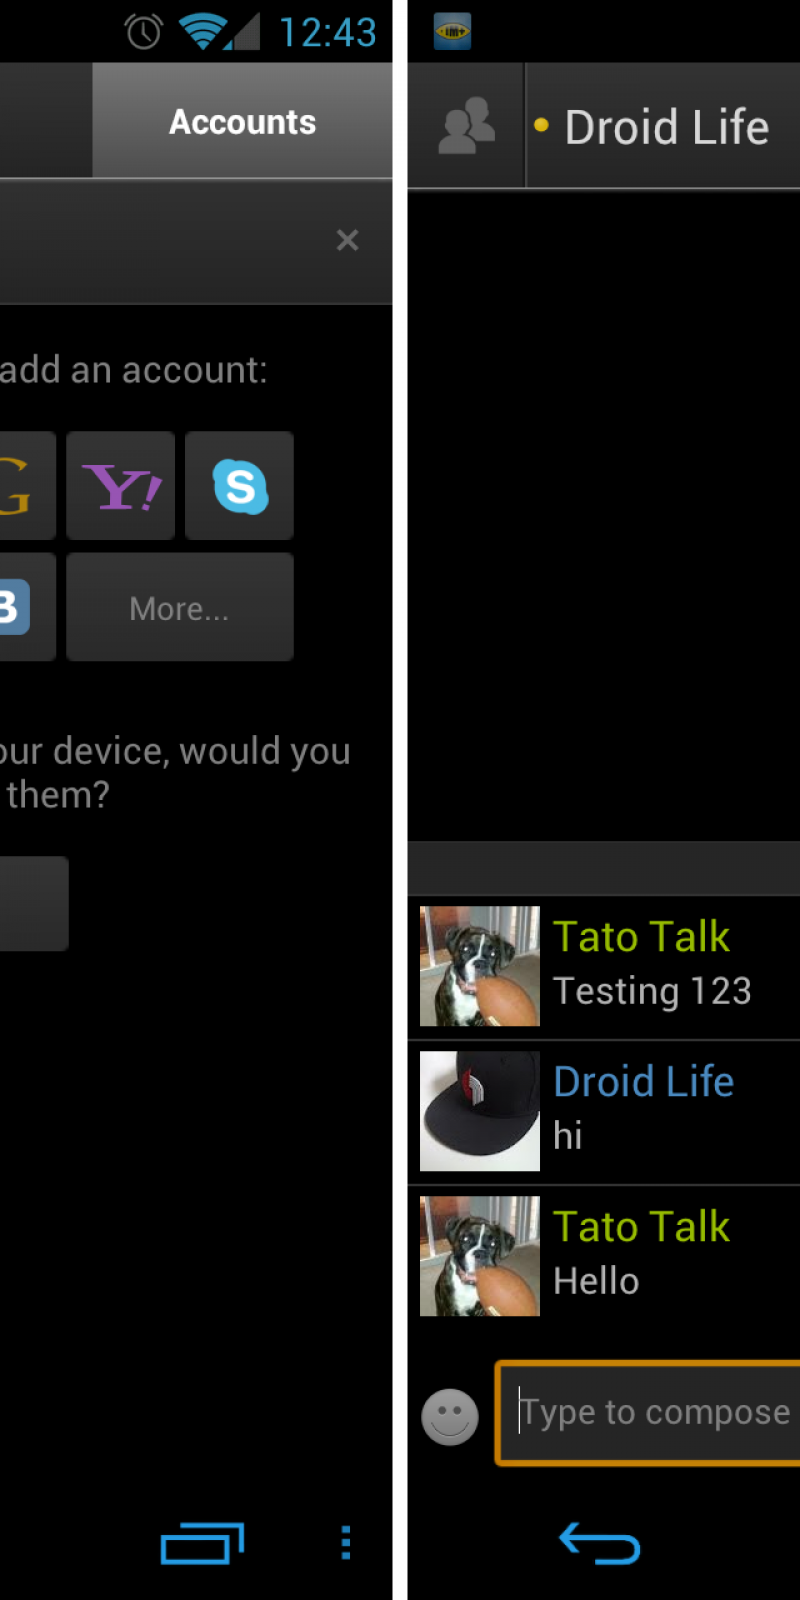Tap Tato Talk's dog avatar on Testing 123
800x1600 pixels.
click(x=480, y=966)
